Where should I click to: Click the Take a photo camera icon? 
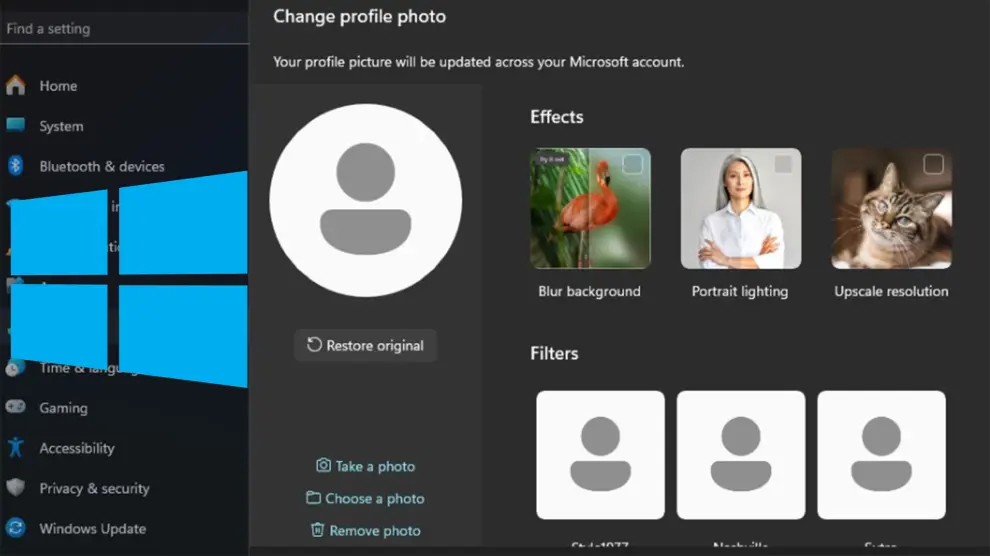[x=323, y=466]
